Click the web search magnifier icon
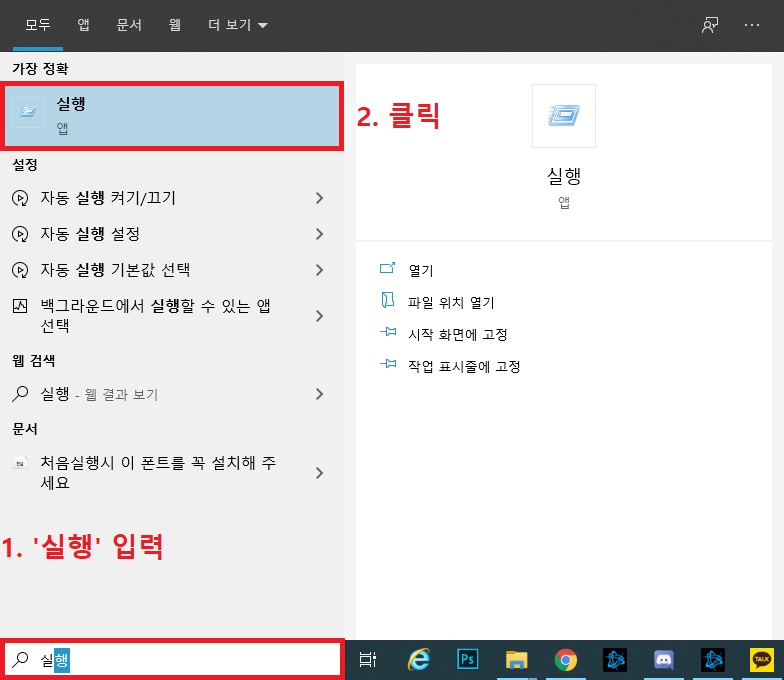 [x=20, y=394]
